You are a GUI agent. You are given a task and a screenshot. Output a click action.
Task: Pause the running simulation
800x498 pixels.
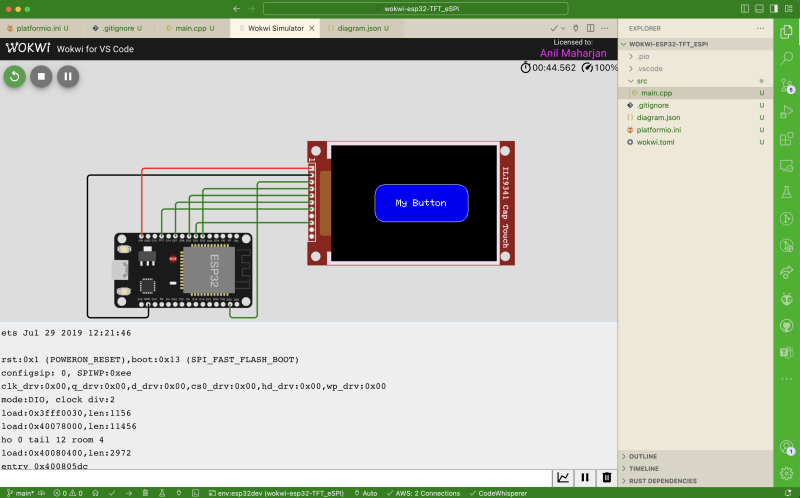(68, 77)
